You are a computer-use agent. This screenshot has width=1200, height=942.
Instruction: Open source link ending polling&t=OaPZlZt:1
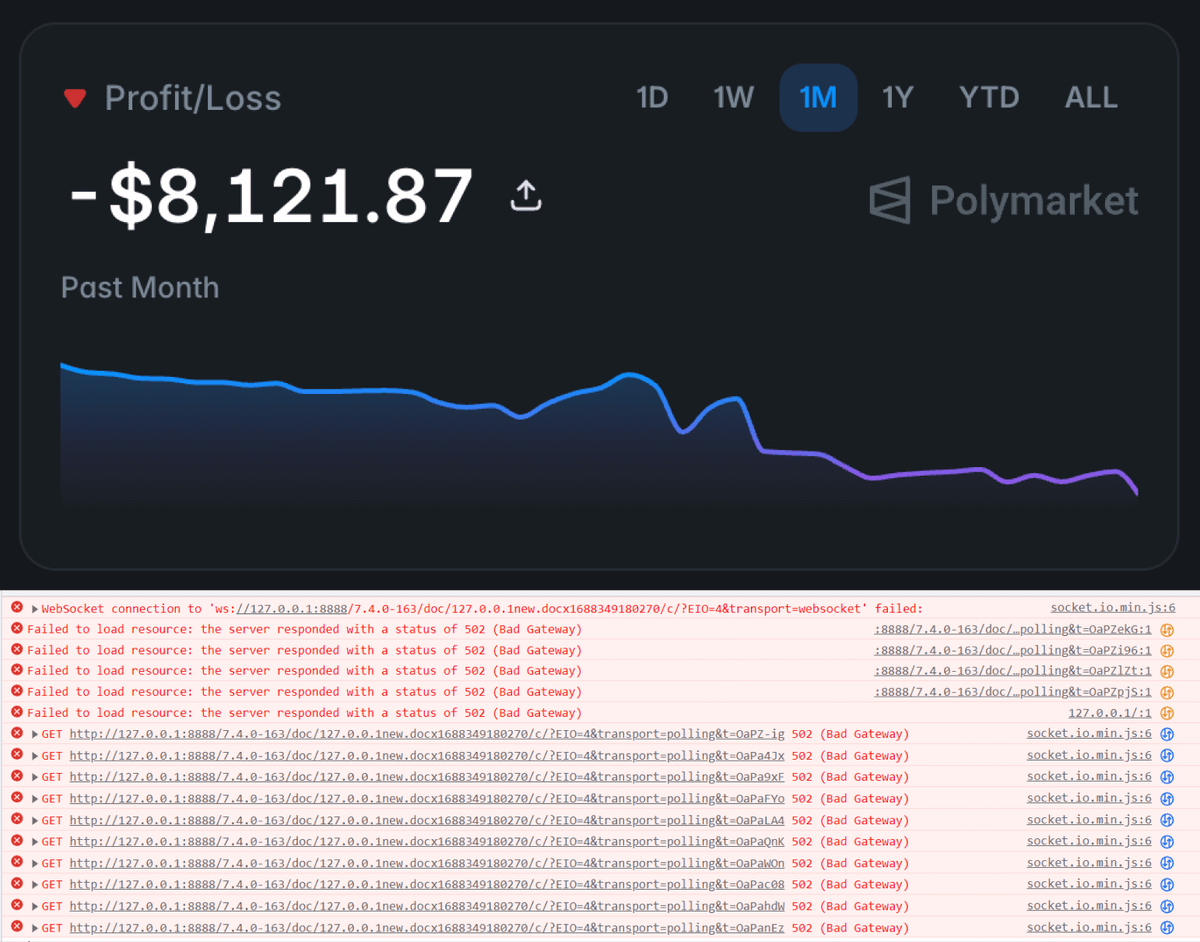coord(1013,671)
